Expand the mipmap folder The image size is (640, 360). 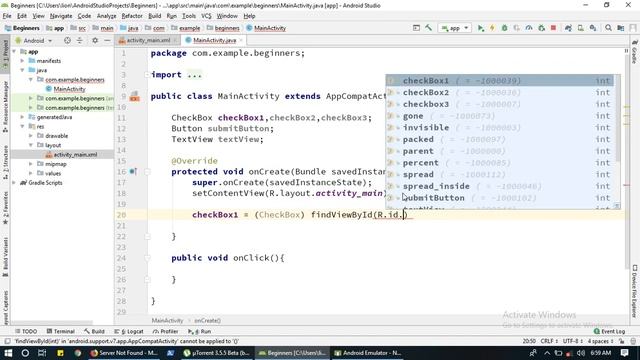tap(31, 164)
